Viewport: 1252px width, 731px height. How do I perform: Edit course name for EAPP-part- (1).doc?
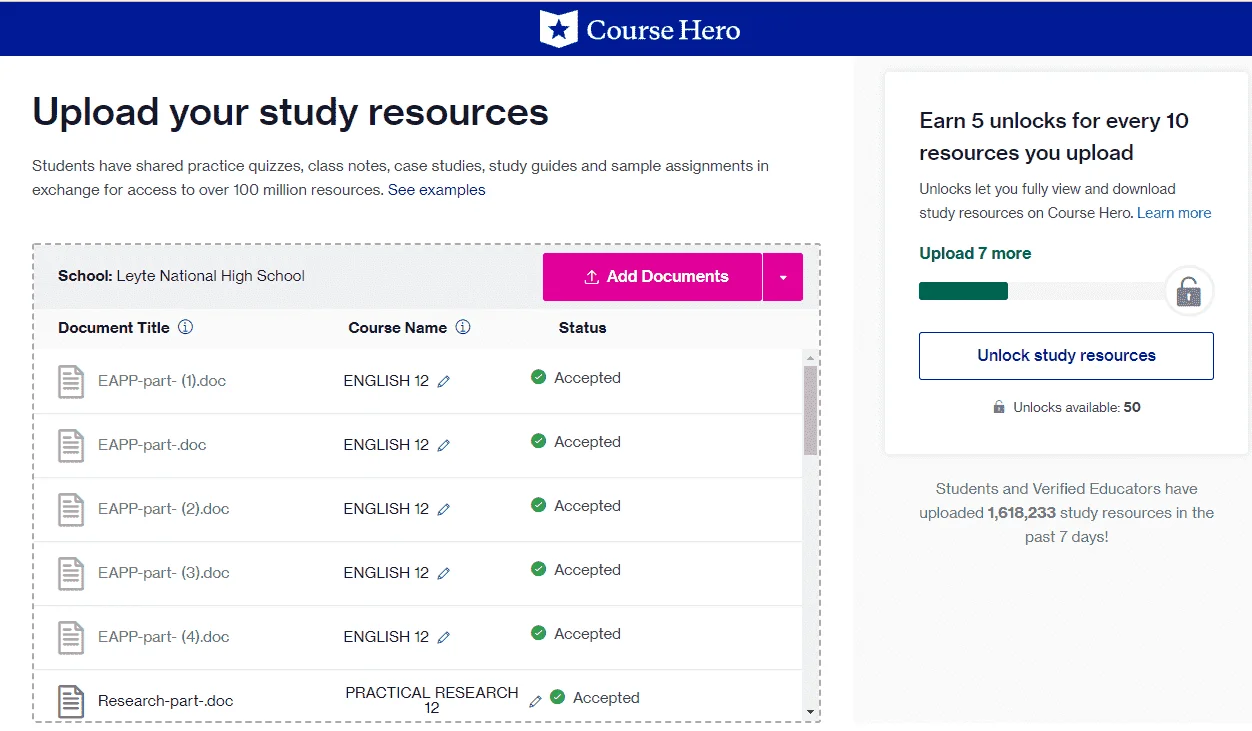point(444,381)
